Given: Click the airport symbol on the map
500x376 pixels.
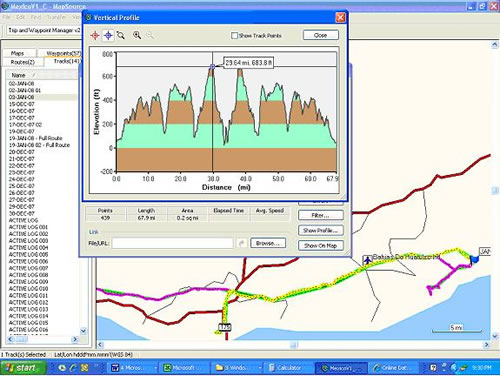Looking at the screenshot, I should 368,260.
